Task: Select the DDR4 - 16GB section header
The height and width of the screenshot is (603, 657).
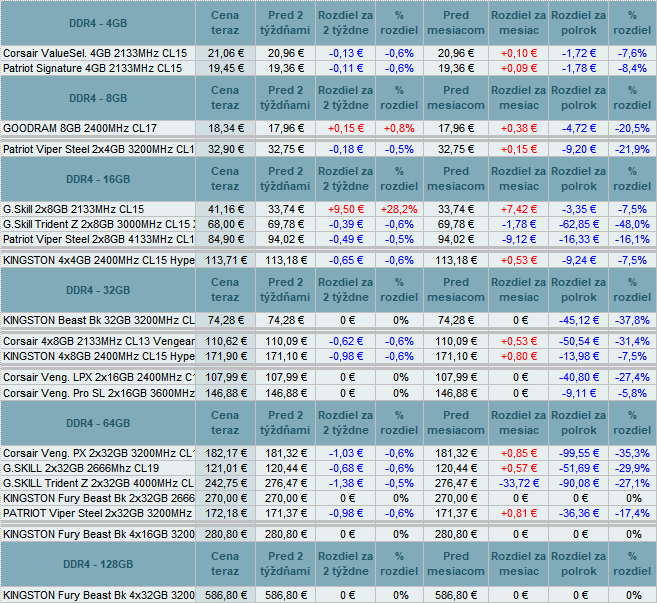Action: 98,179
